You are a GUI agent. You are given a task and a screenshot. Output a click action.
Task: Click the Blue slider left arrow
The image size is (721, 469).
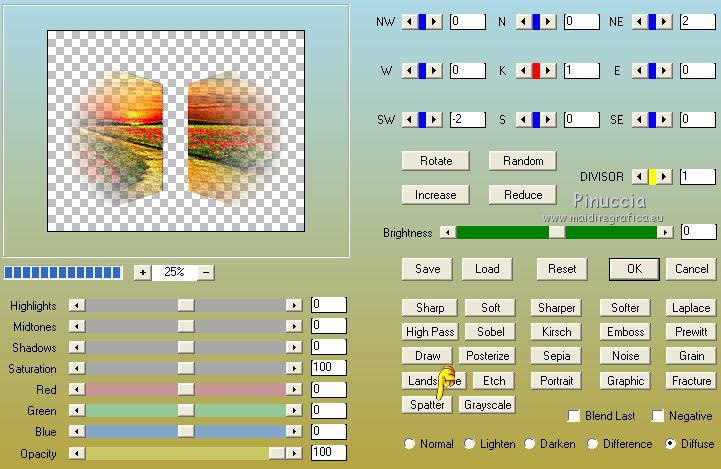tap(77, 431)
